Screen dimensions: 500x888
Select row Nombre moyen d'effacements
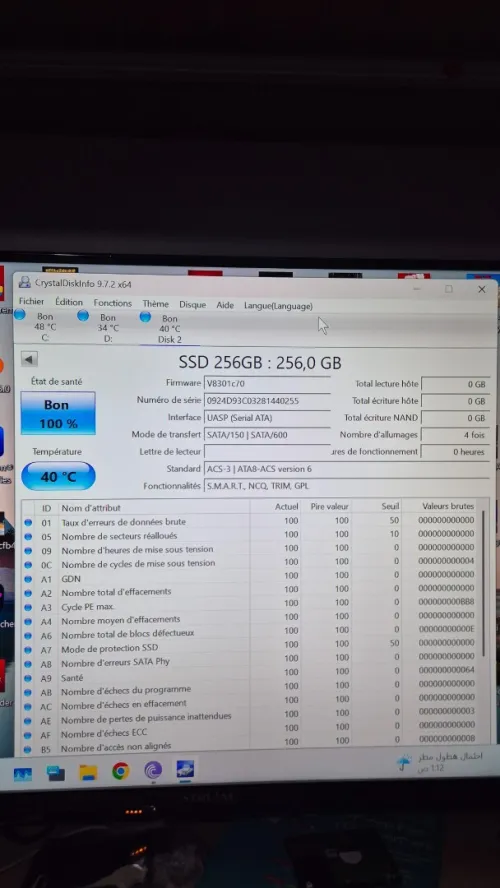tap(251, 618)
